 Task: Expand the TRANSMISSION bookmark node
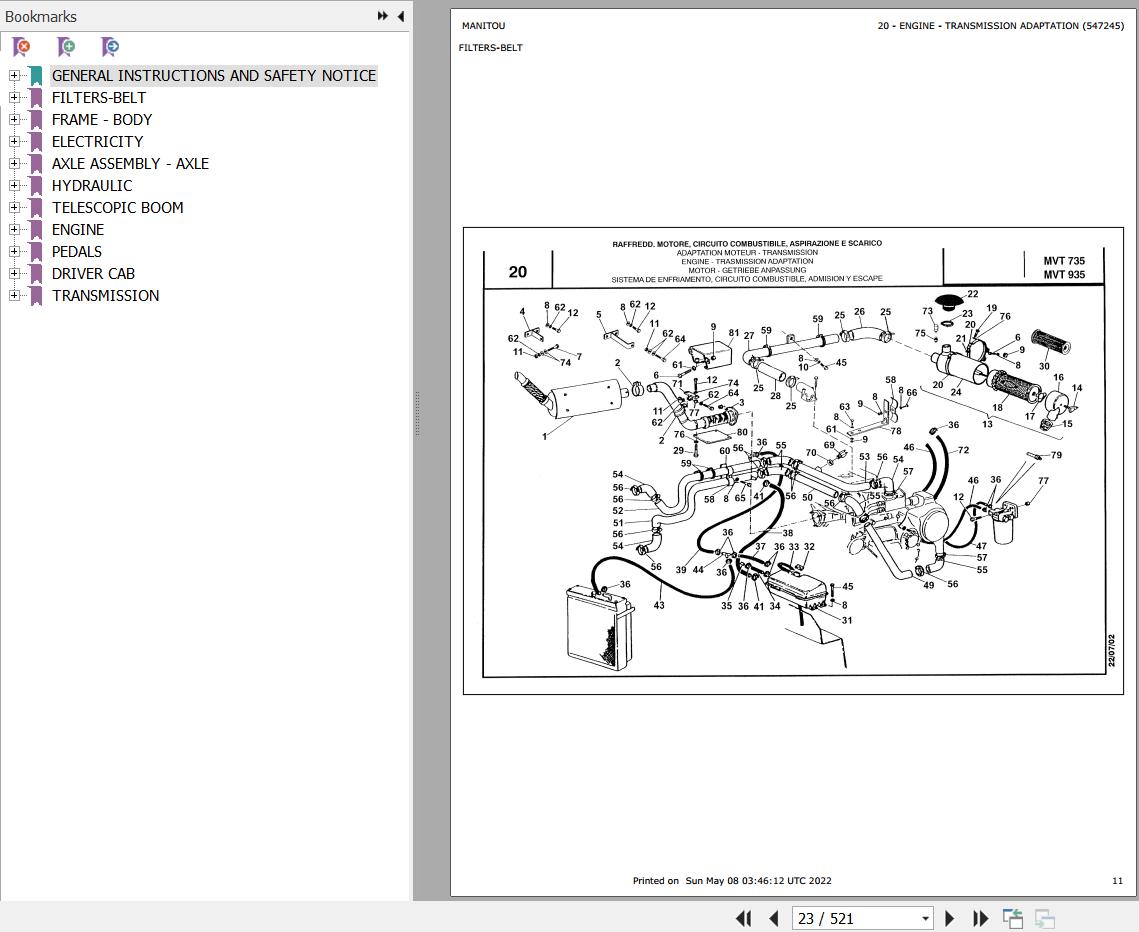click(x=14, y=296)
